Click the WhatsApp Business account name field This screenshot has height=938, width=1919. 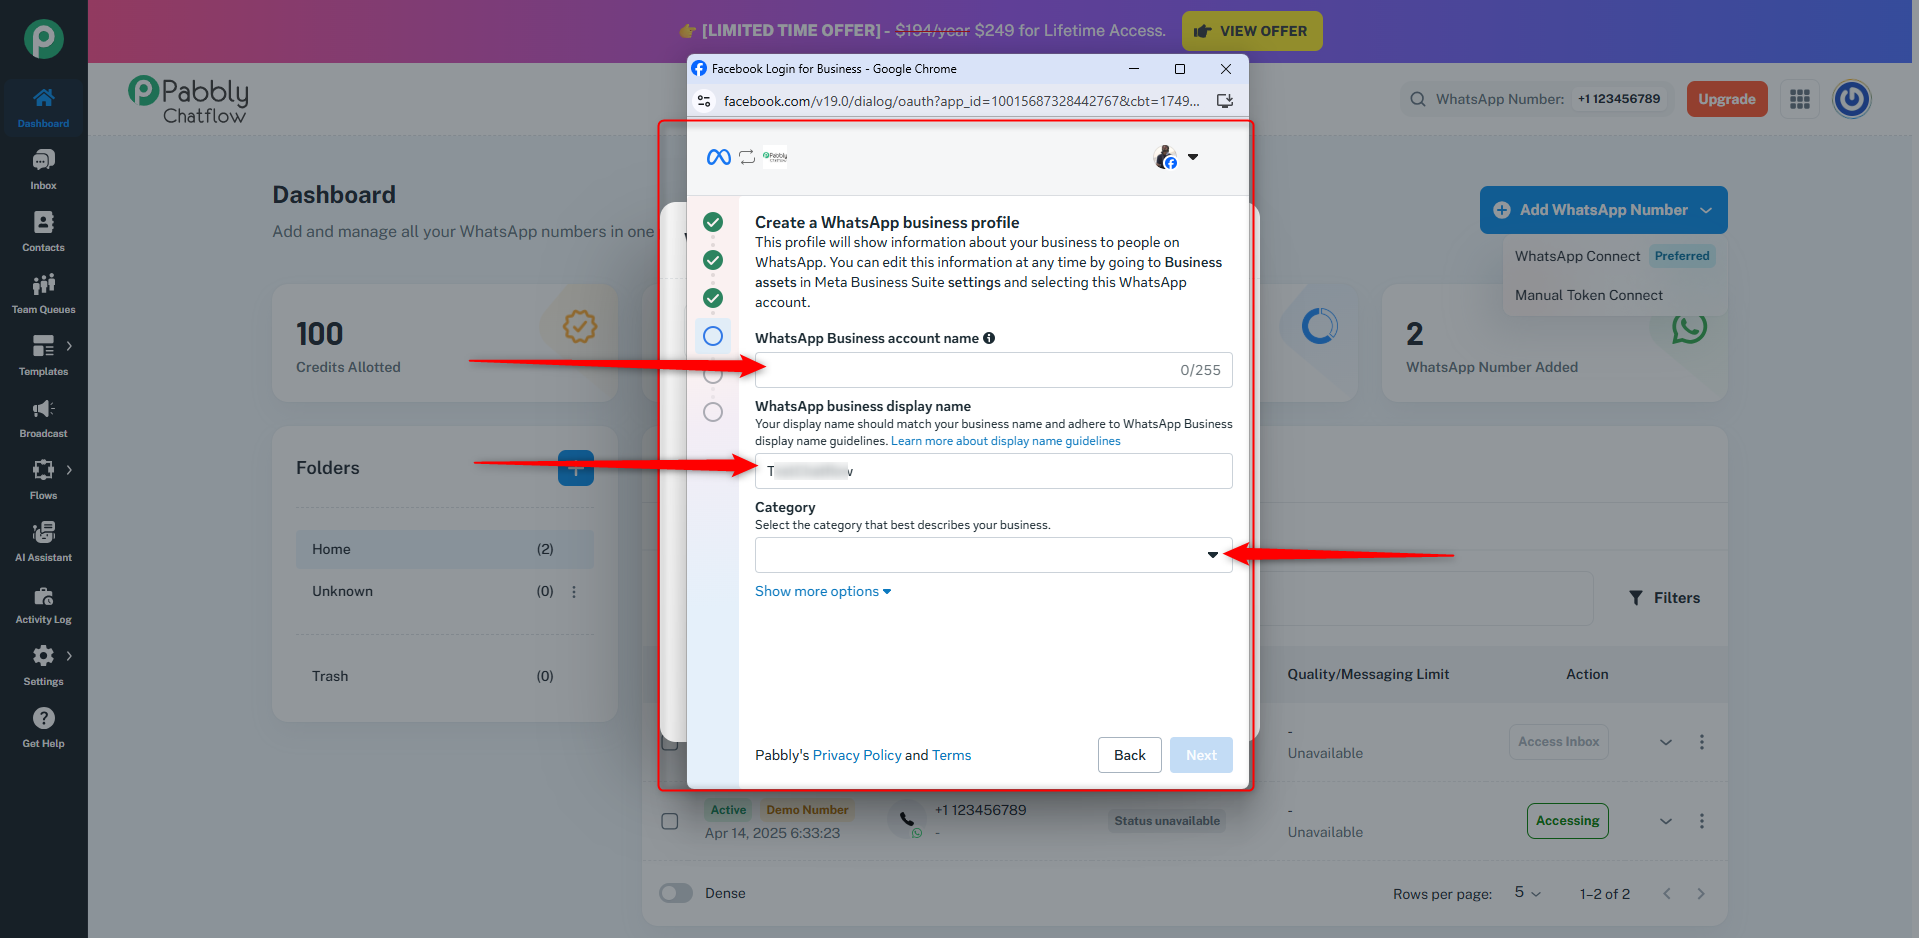click(994, 370)
